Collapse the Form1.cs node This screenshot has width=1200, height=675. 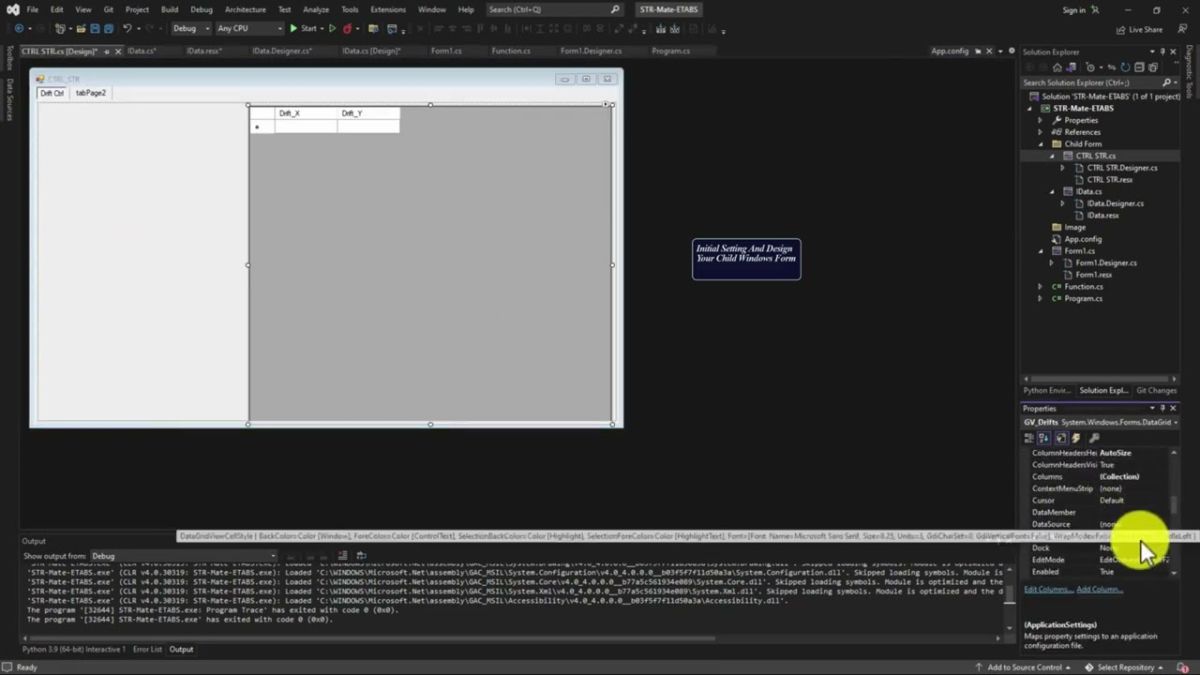click(1040, 251)
